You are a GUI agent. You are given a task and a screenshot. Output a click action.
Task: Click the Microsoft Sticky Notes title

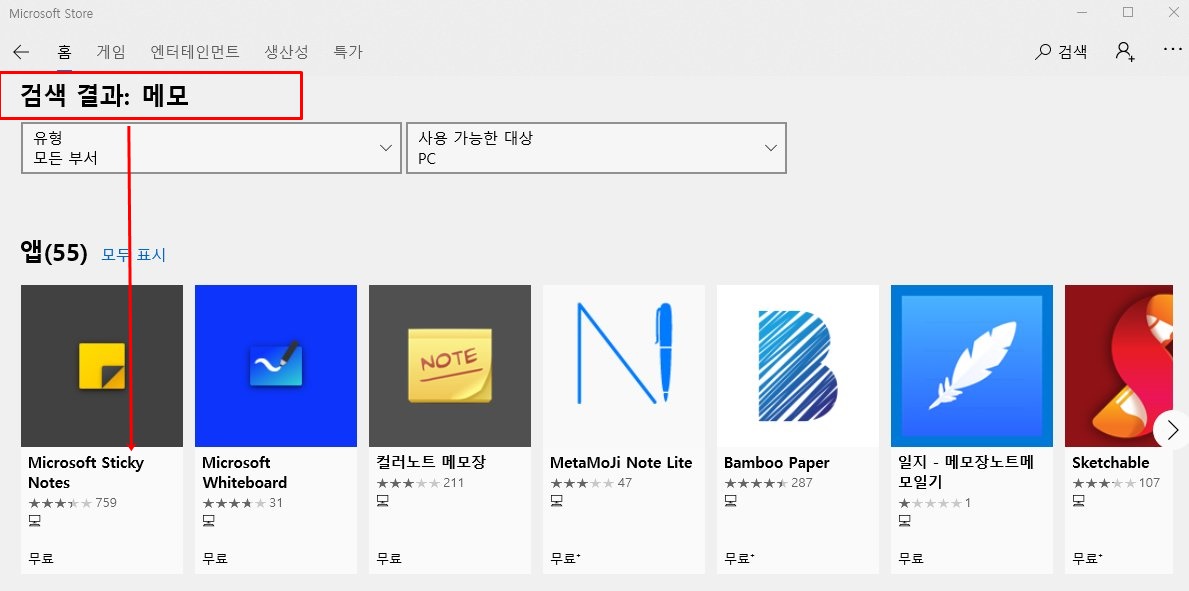(86, 473)
